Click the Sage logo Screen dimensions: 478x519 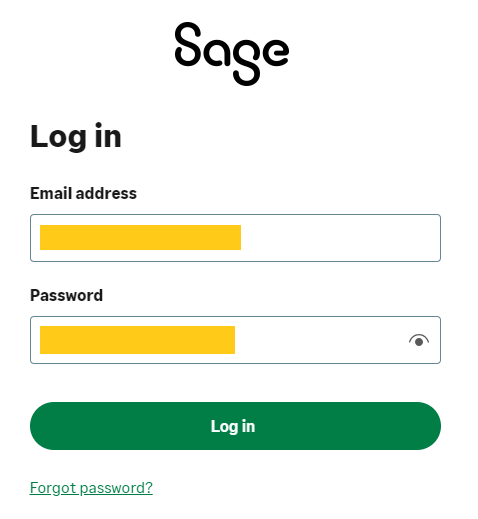(232, 54)
